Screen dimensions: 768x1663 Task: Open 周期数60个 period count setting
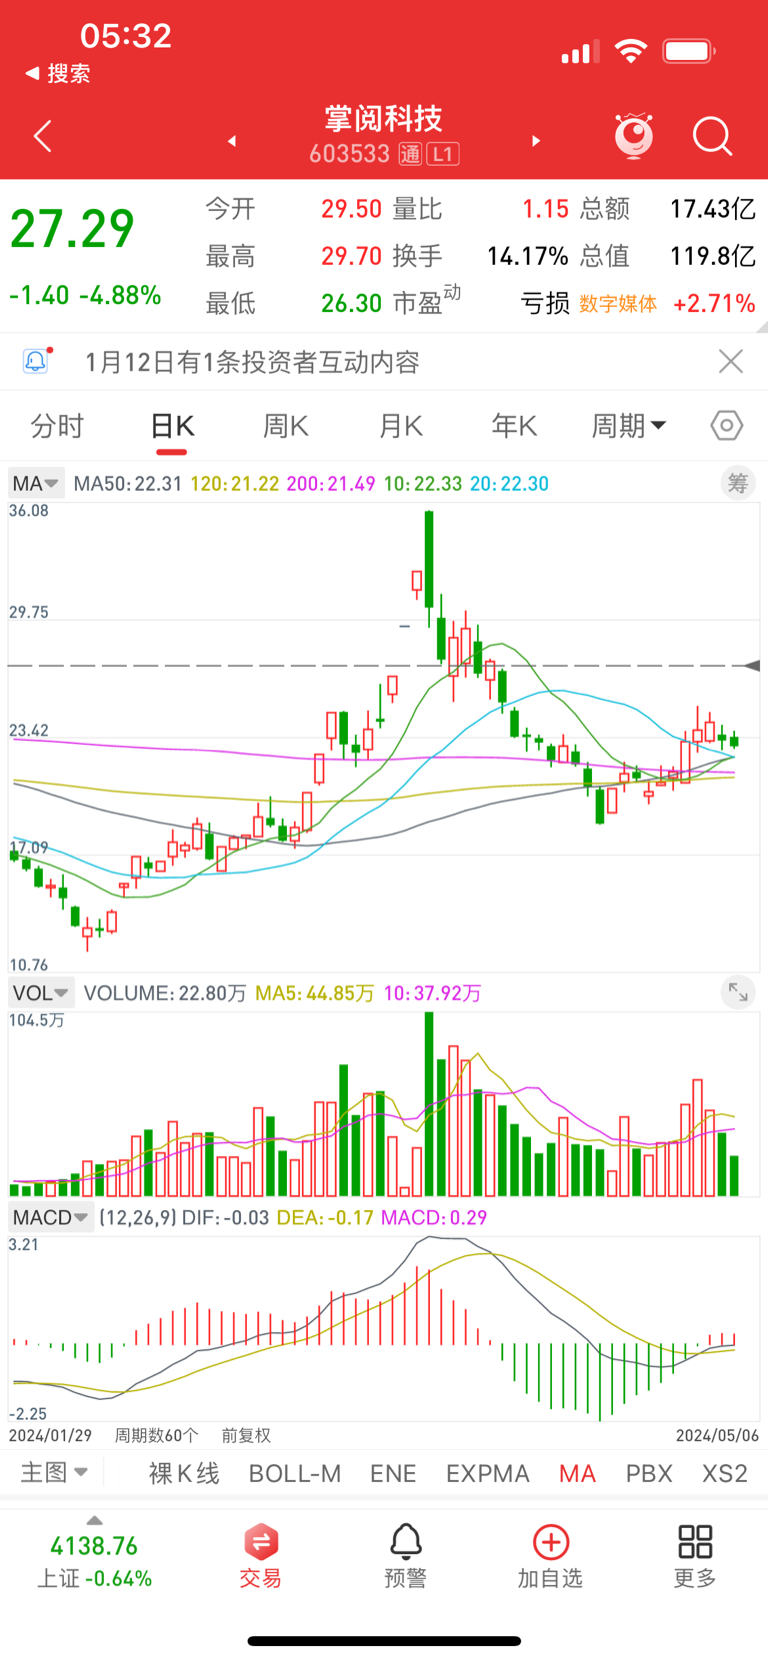pyautogui.click(x=156, y=1435)
